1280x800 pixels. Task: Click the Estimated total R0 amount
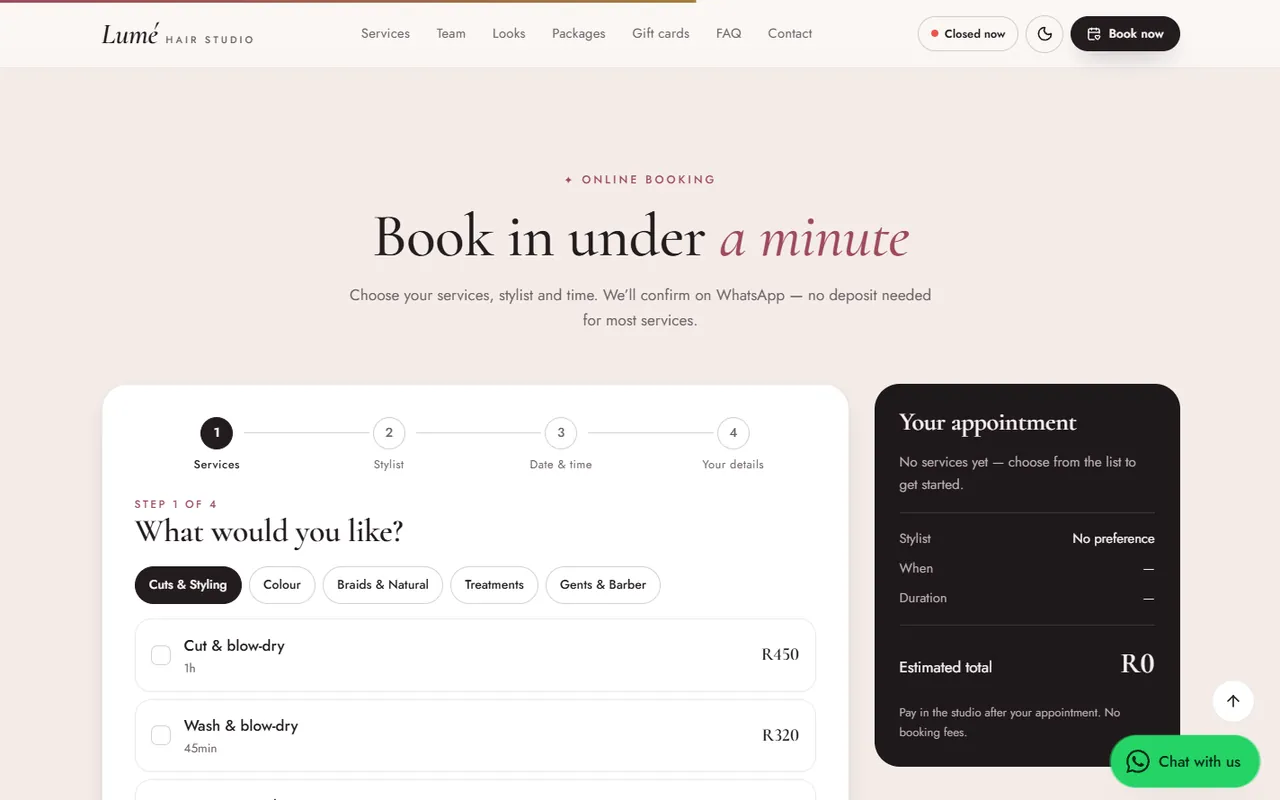coord(1137,664)
